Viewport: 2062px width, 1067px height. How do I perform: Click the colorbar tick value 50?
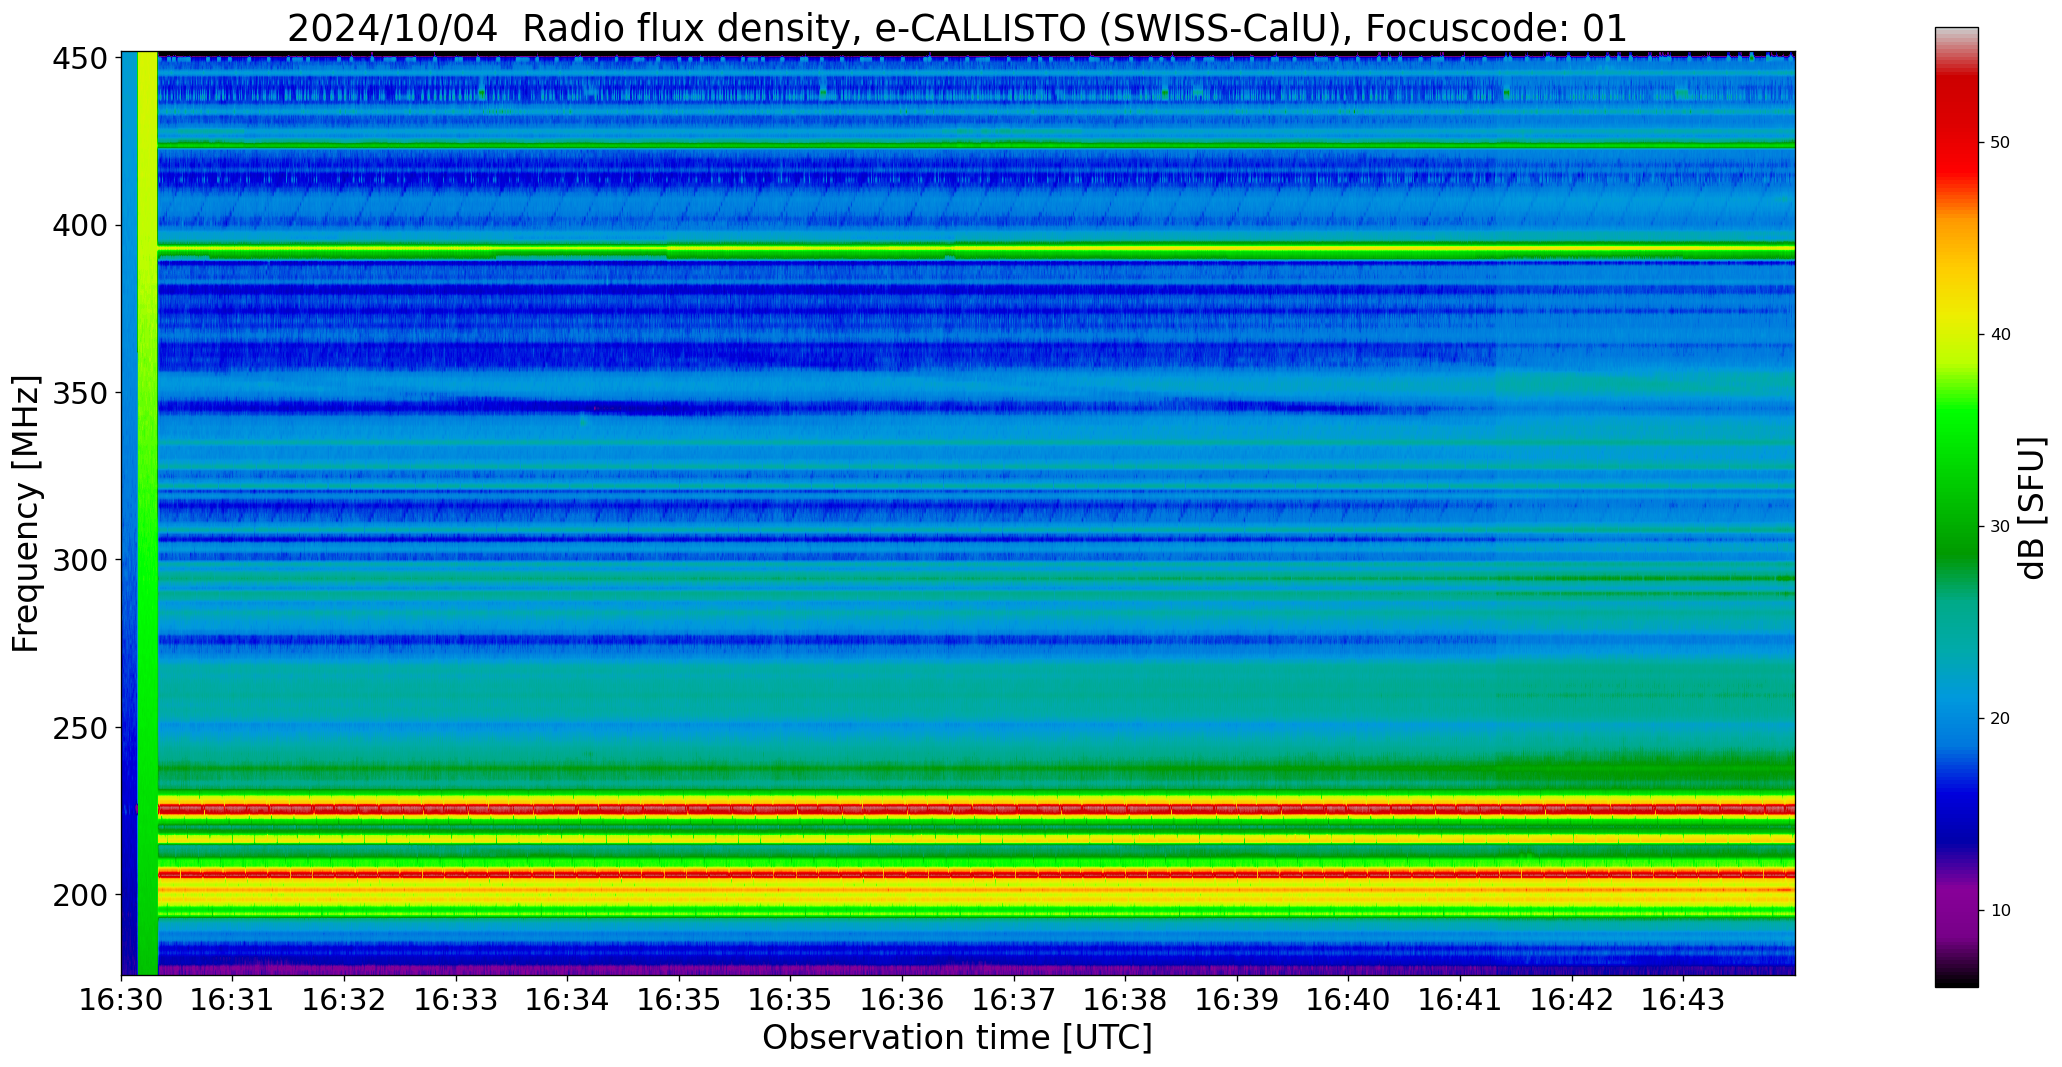(x=2000, y=143)
